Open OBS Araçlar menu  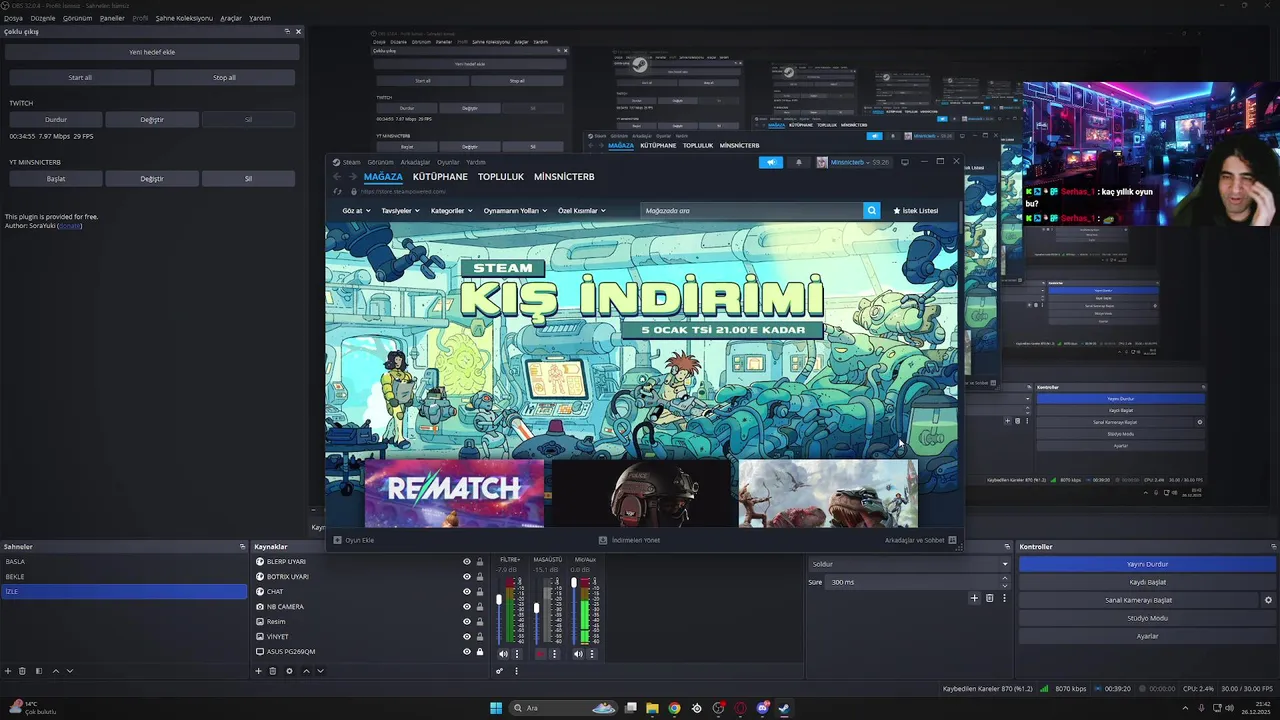tap(231, 18)
